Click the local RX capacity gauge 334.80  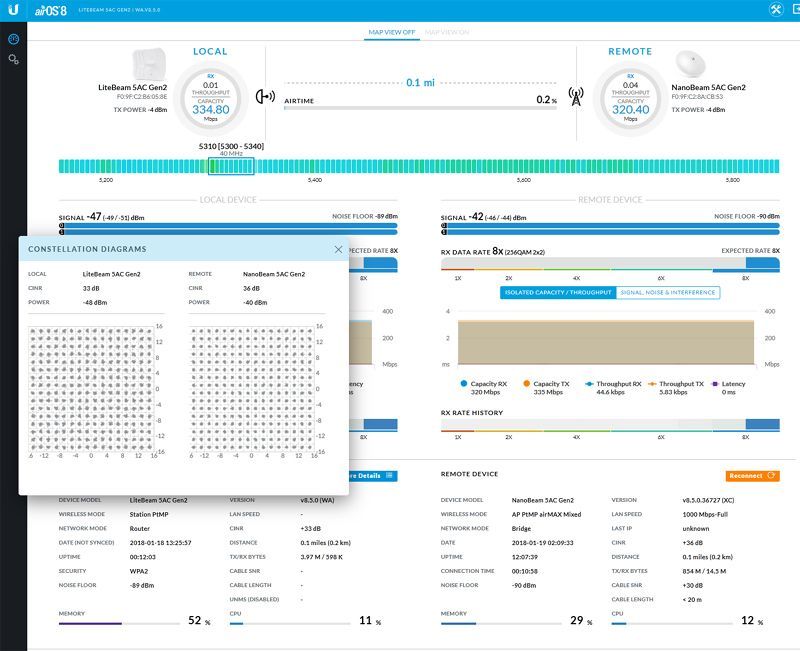tap(211, 99)
